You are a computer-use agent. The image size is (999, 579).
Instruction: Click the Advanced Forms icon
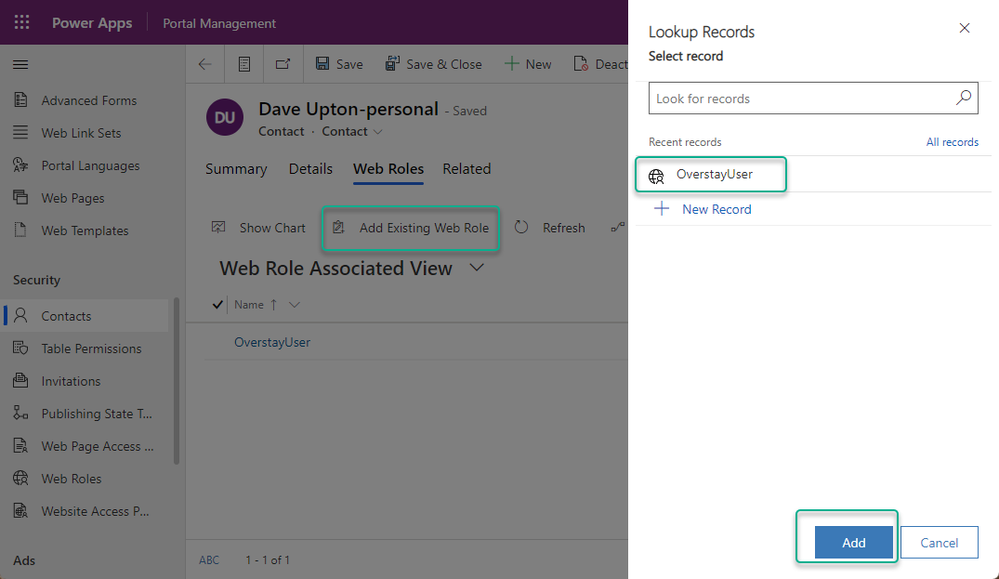20,100
